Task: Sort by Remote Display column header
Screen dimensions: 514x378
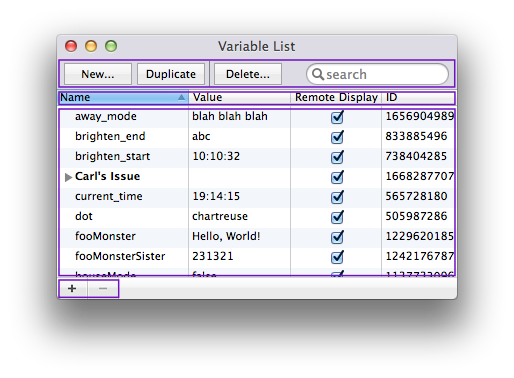Action: point(336,97)
